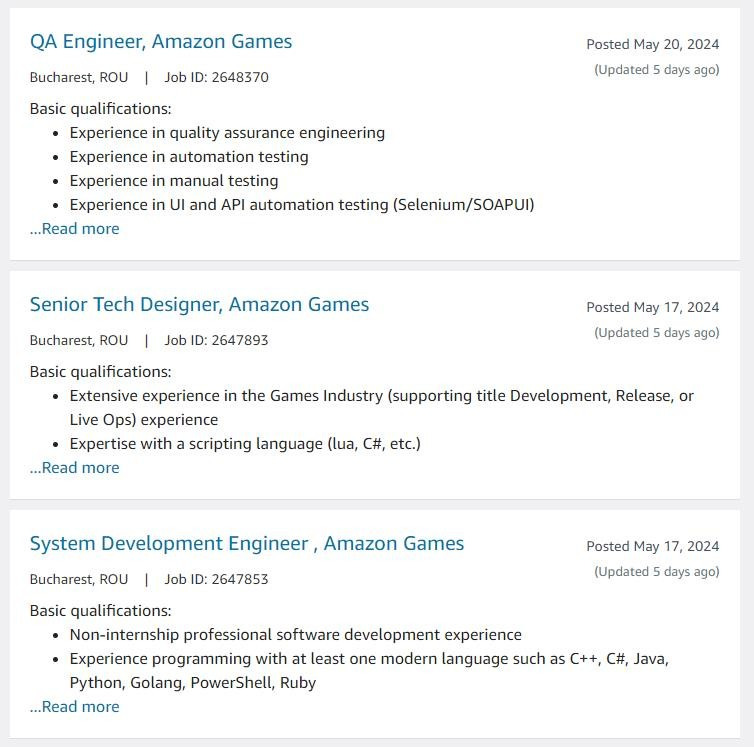Click Posted date on System Development Engineer card
The image size is (754, 747).
(x=652, y=547)
